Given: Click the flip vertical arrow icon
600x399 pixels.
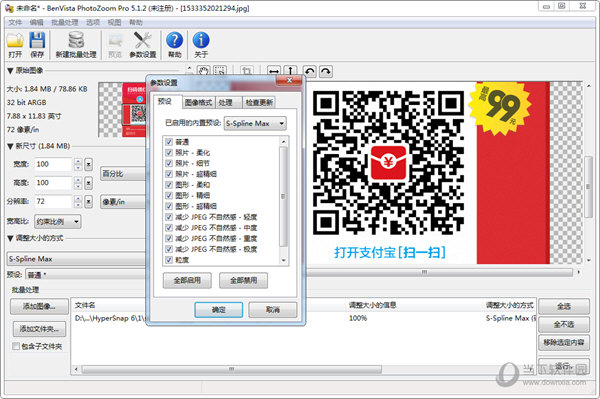Looking at the screenshot, I should [290, 71].
